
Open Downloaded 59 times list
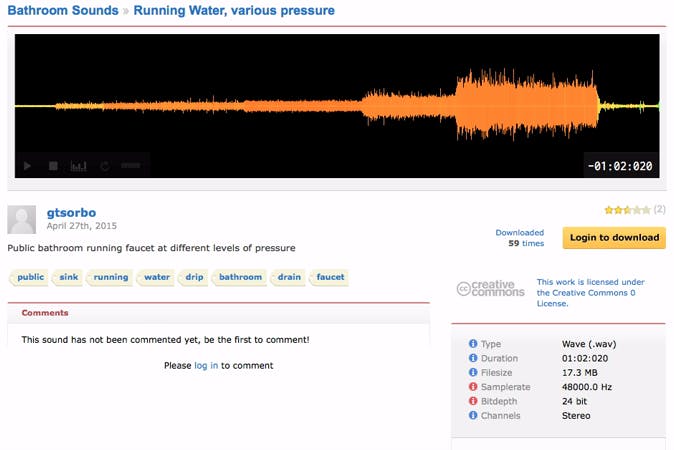coord(520,238)
